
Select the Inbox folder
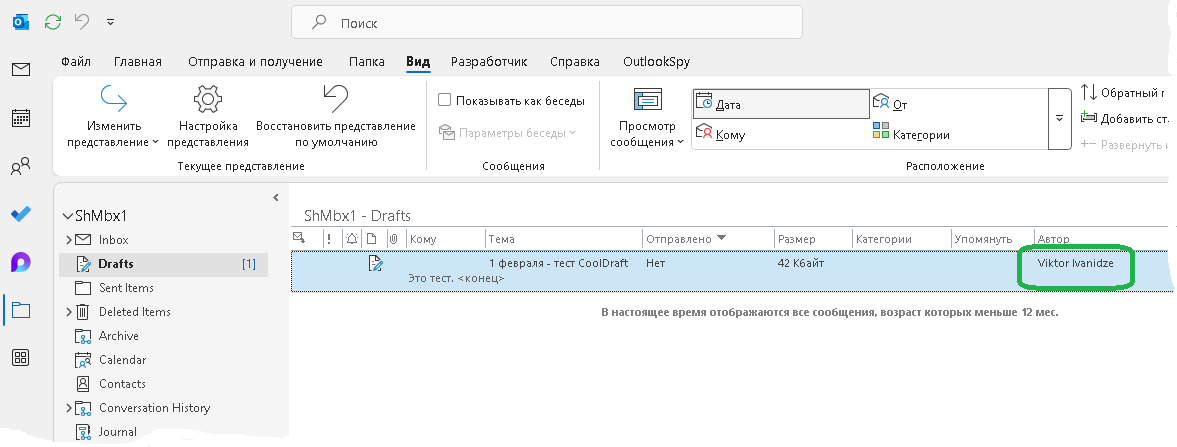coord(113,240)
